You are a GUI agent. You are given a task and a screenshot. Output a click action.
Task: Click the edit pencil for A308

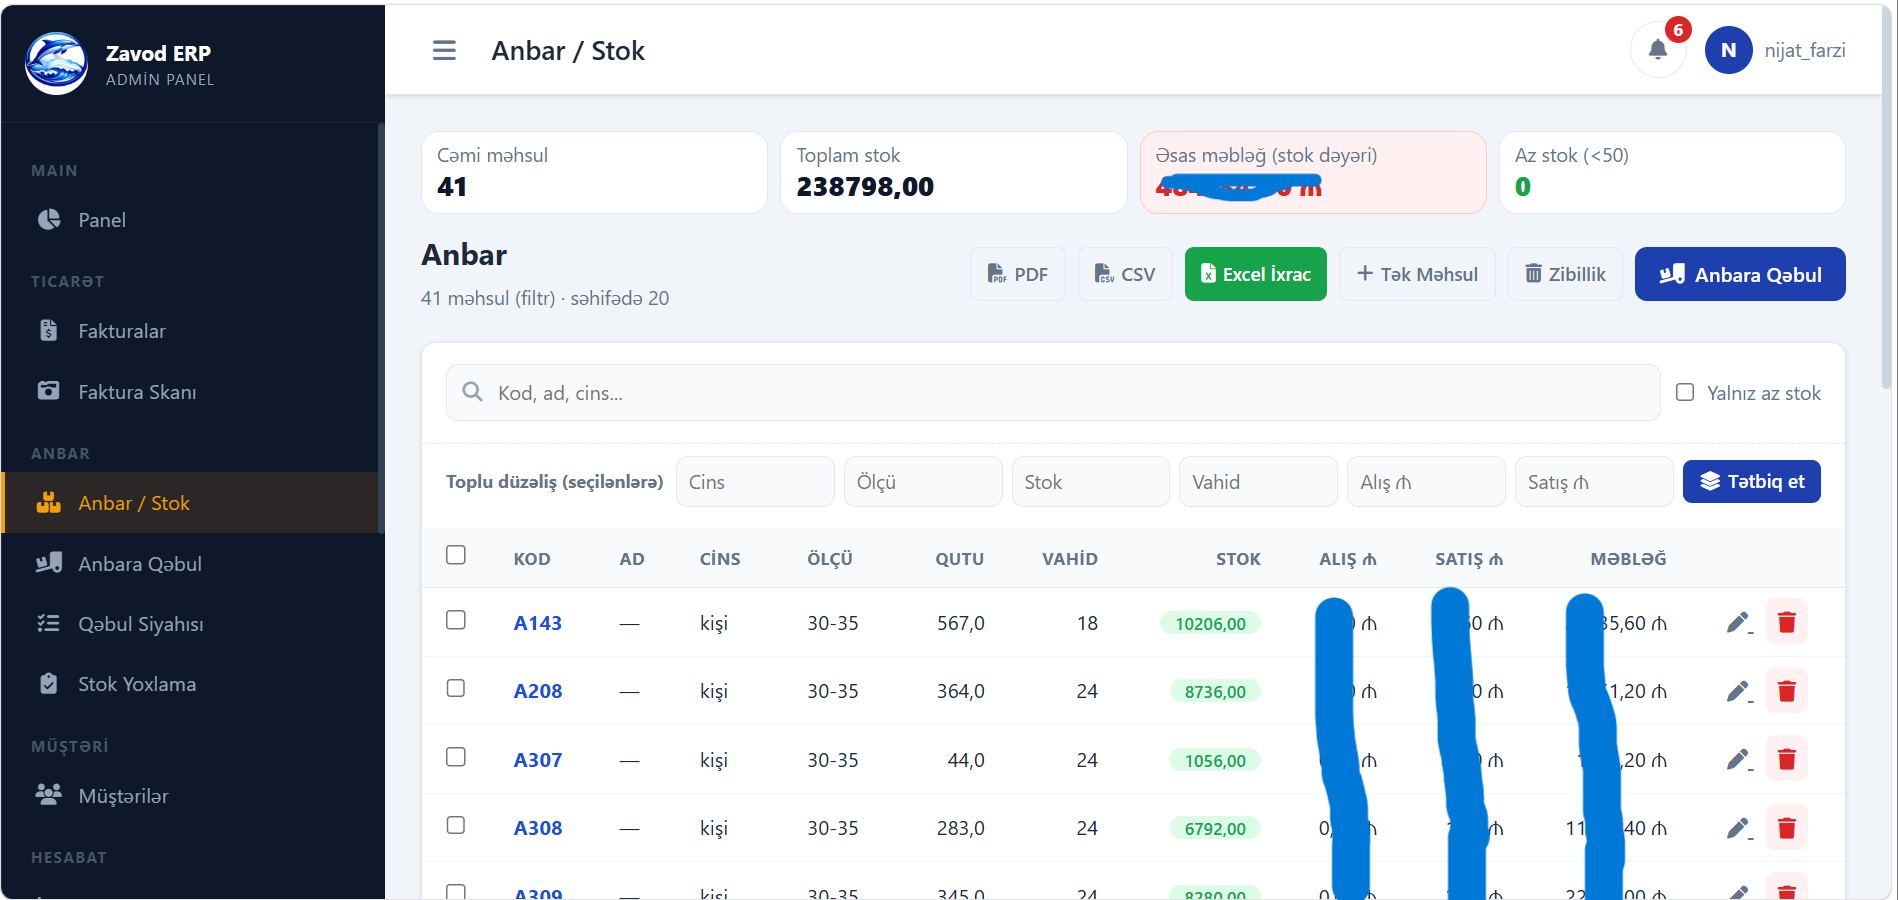tap(1739, 828)
